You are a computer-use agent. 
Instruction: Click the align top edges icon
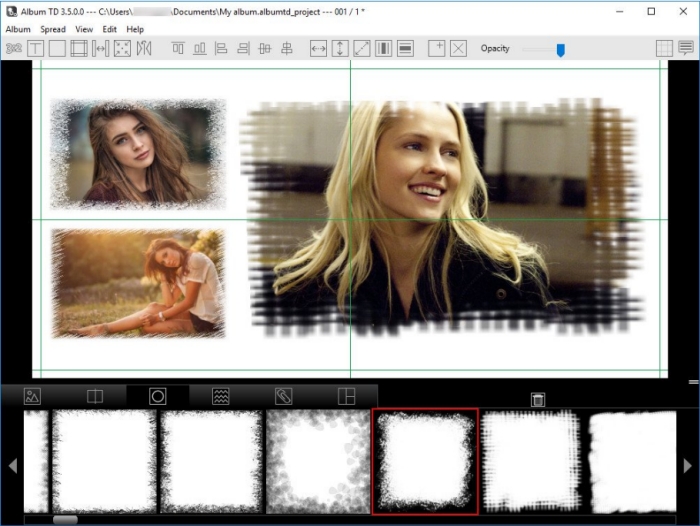[x=178, y=48]
